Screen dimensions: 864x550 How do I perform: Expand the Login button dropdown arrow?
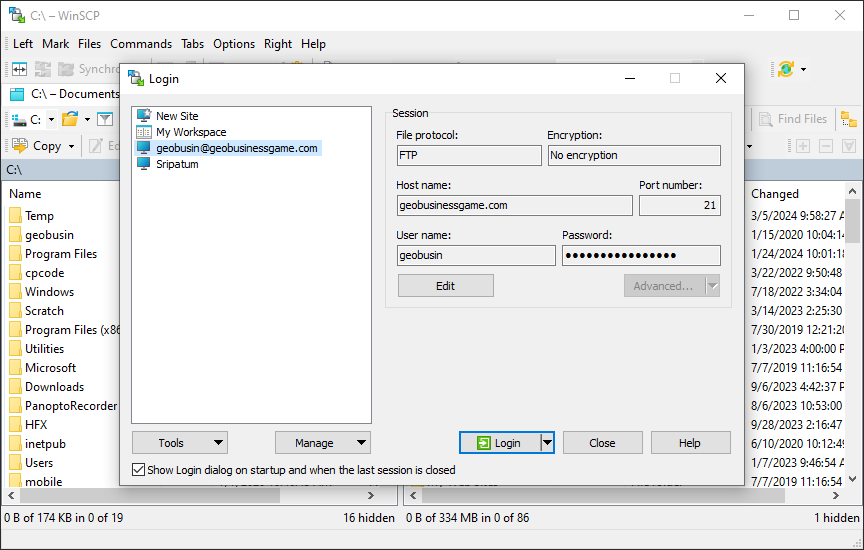[x=547, y=443]
